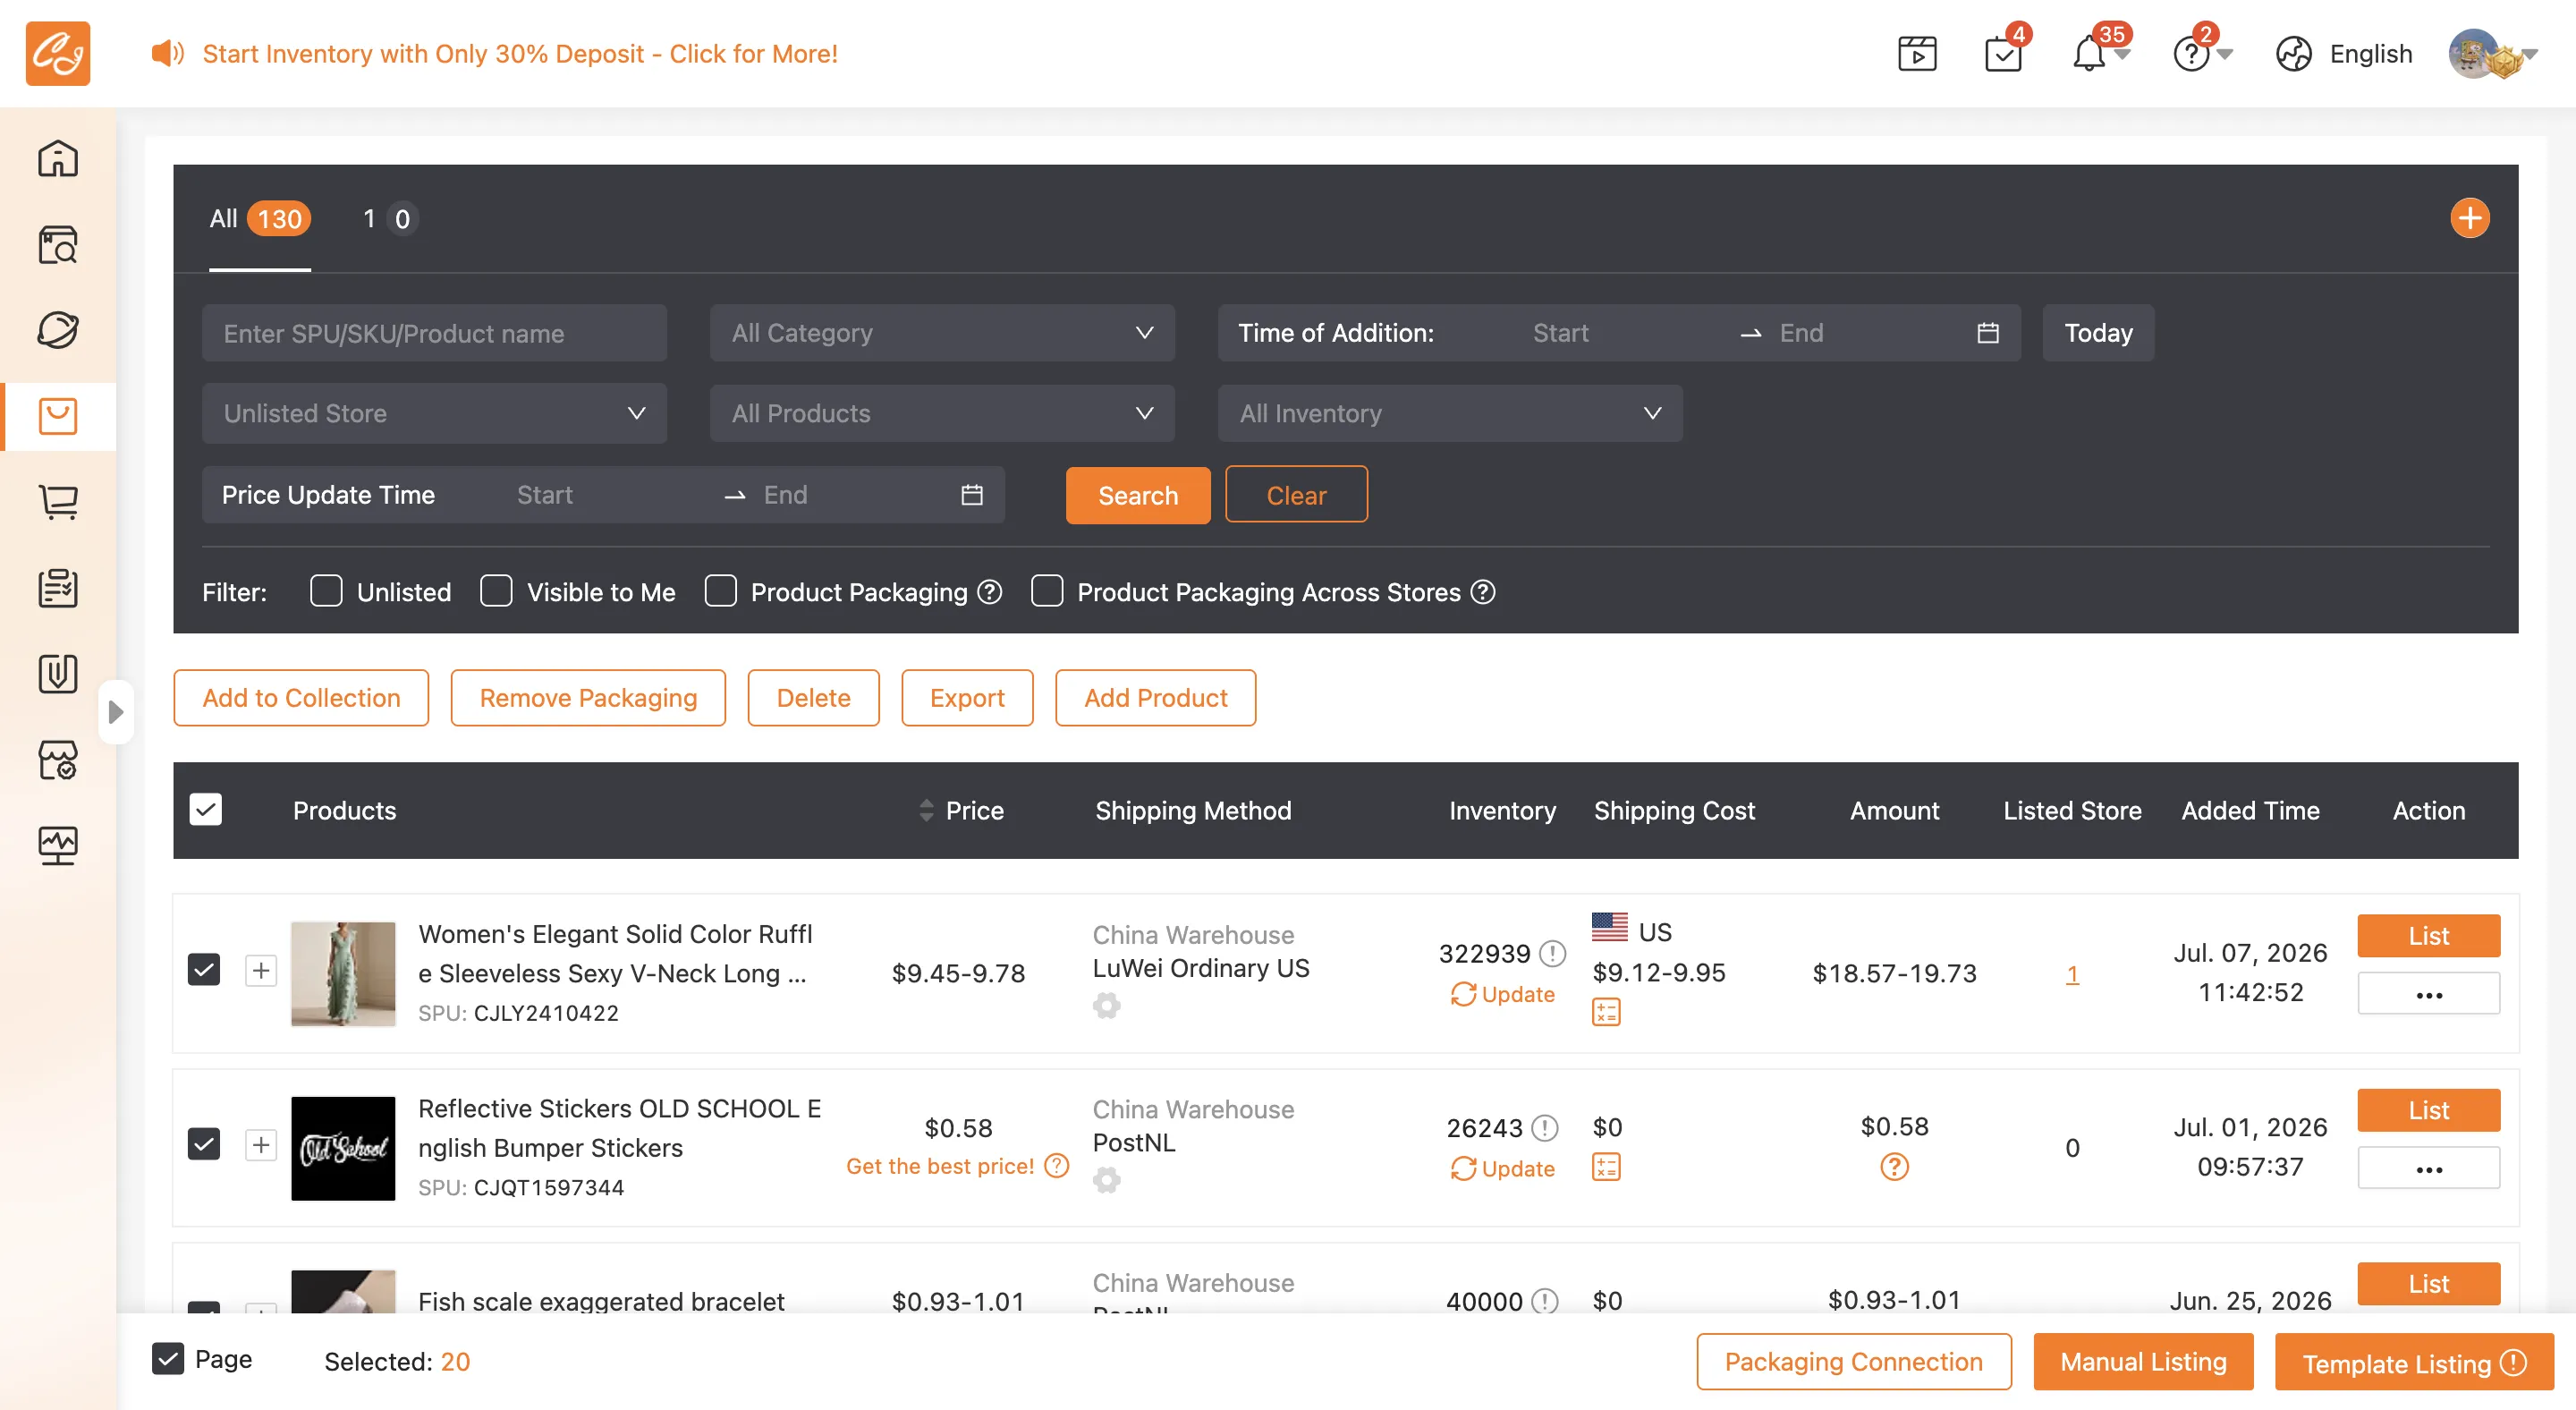The width and height of the screenshot is (2576, 1410).
Task: Click the 30% Deposit announcement link
Action: tap(520, 53)
